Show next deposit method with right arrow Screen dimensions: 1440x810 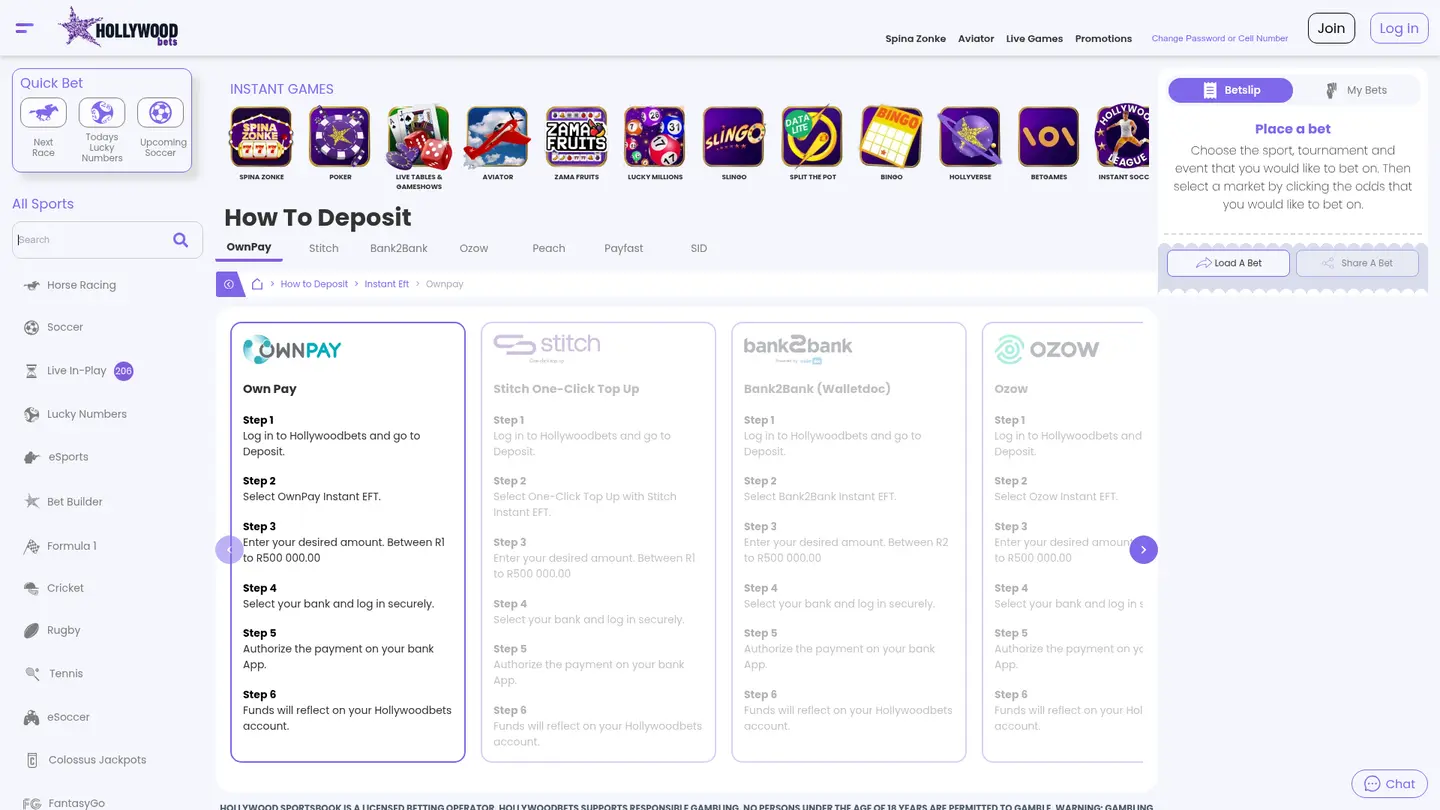click(x=1143, y=550)
